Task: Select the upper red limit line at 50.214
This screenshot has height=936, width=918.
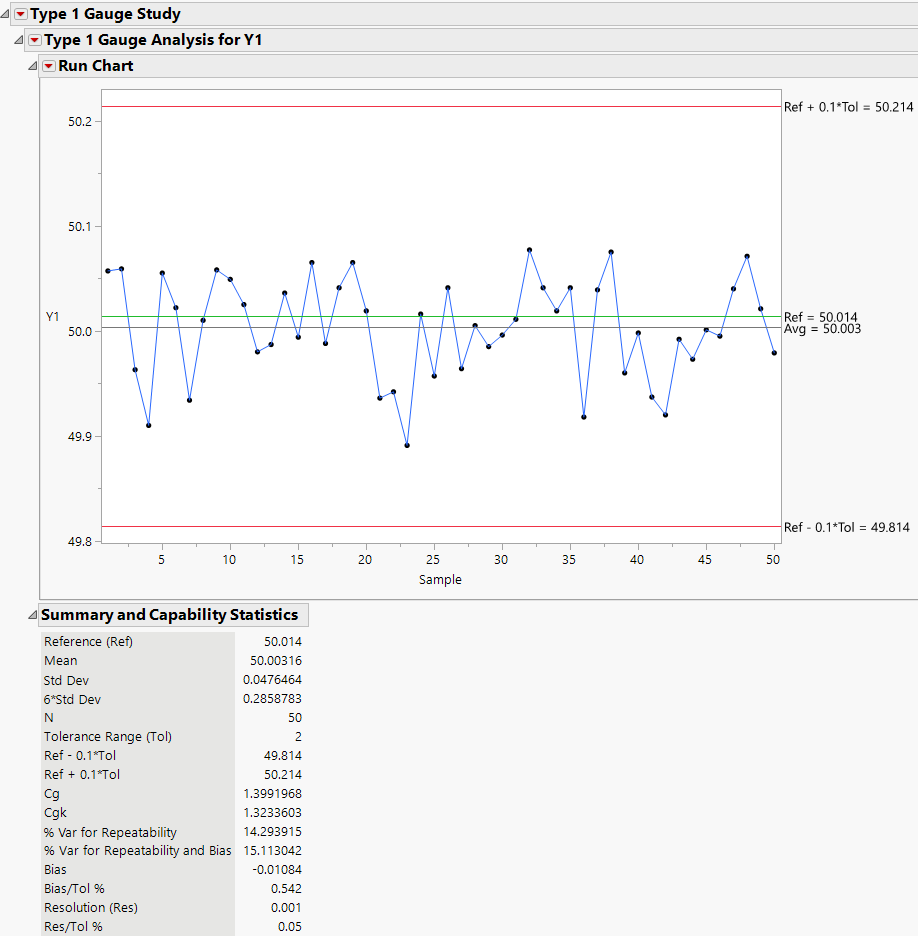Action: coord(400,106)
